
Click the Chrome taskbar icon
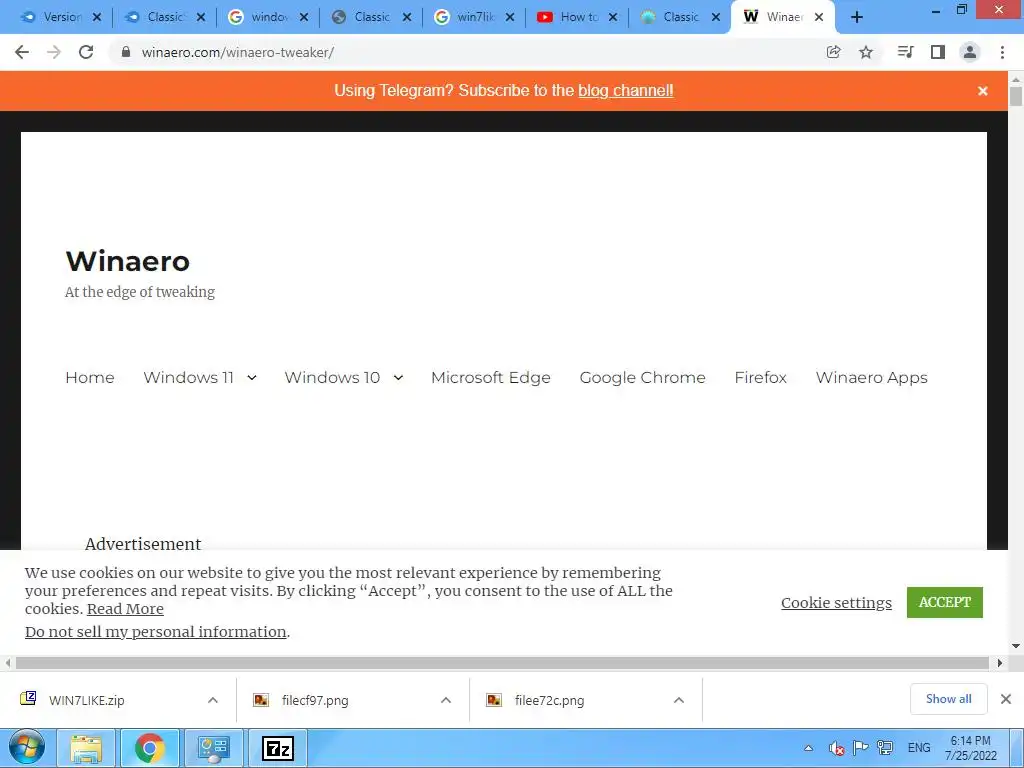pyautogui.click(x=150, y=748)
